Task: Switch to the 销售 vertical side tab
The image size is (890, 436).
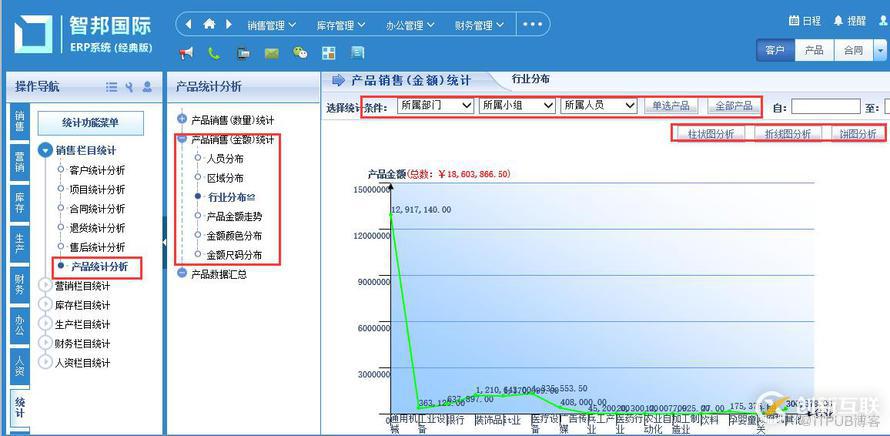Action: point(20,121)
